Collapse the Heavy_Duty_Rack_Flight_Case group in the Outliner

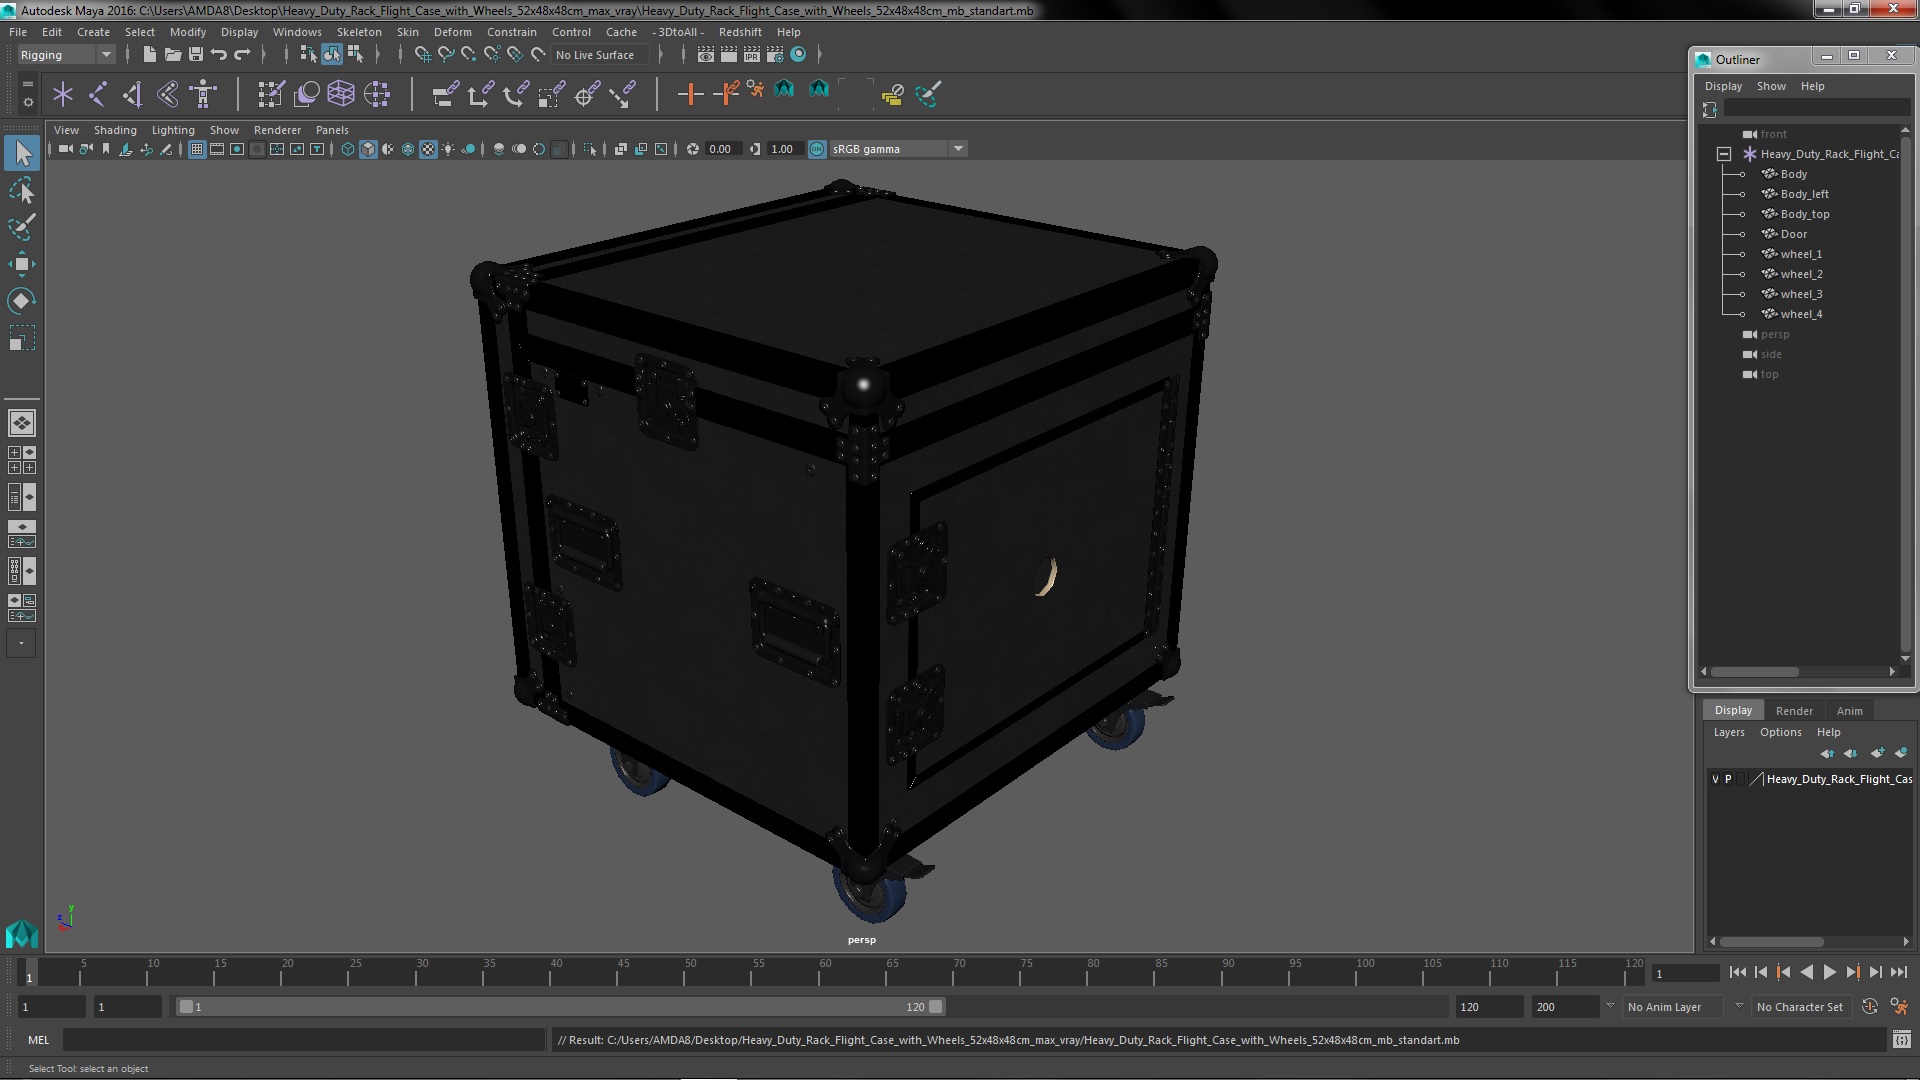click(x=1724, y=154)
